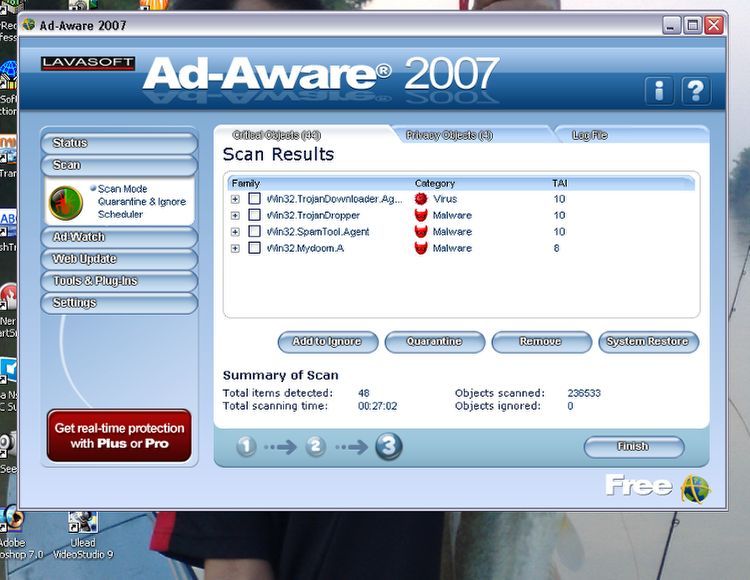Click the red bug scan icon in sidebar
The height and width of the screenshot is (580, 750).
tap(66, 203)
